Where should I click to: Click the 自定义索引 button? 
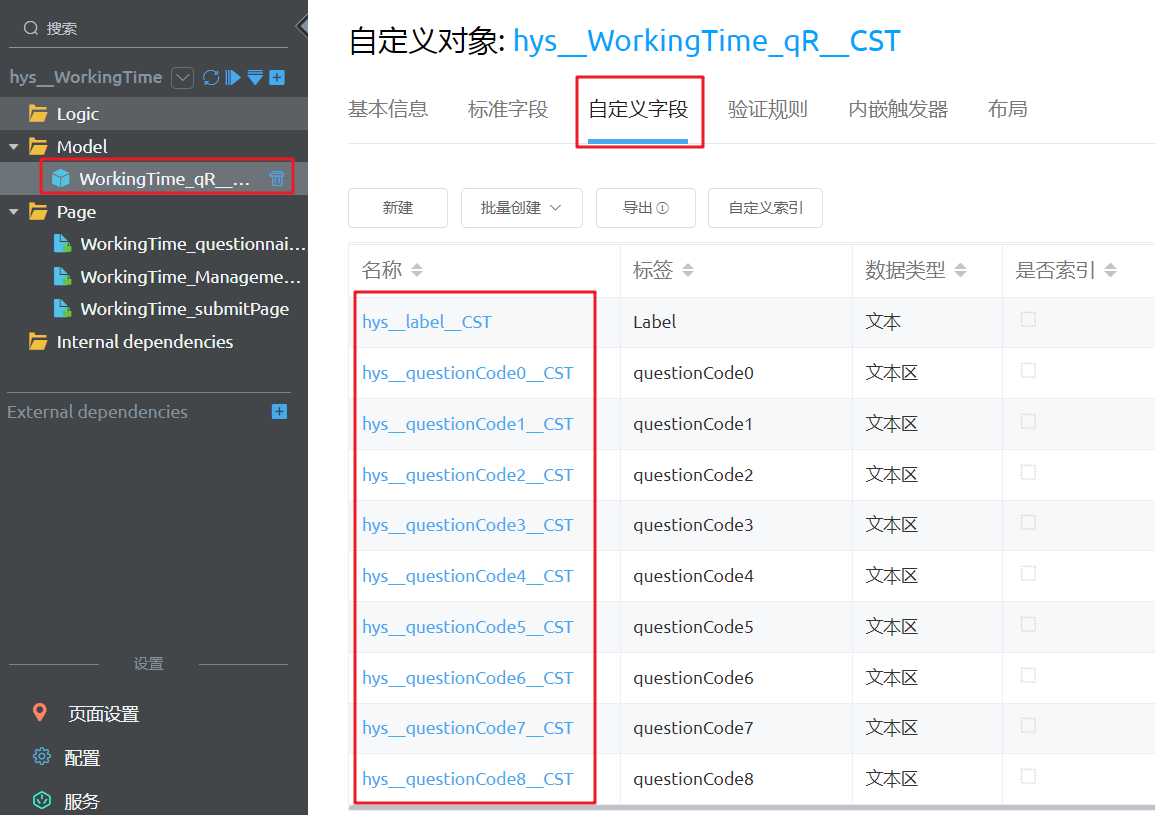[x=765, y=208]
